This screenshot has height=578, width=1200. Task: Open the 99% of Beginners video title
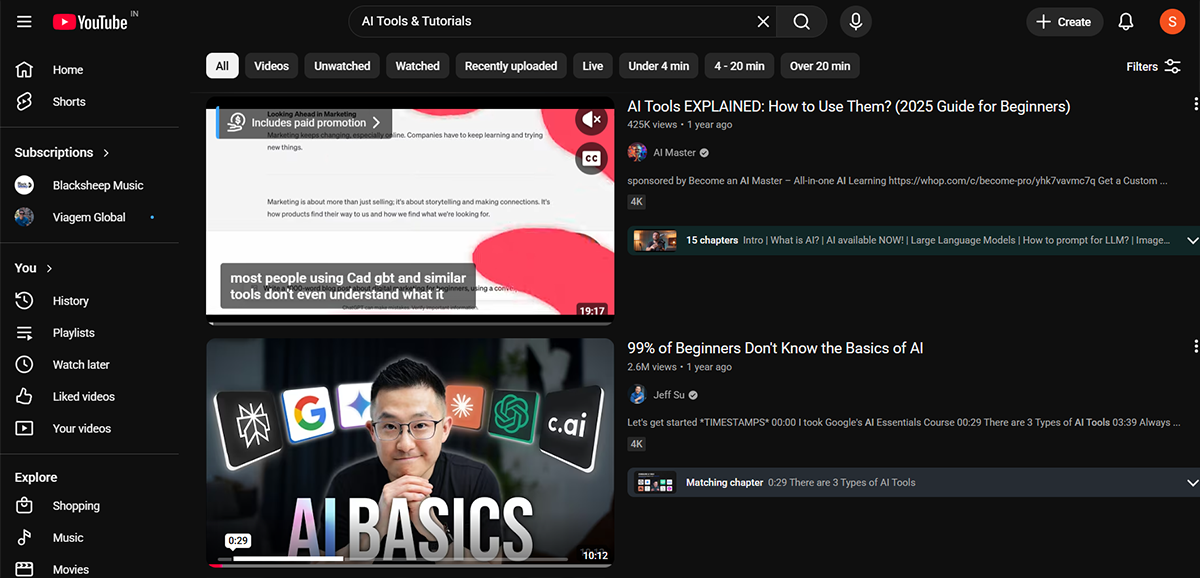[775, 349]
